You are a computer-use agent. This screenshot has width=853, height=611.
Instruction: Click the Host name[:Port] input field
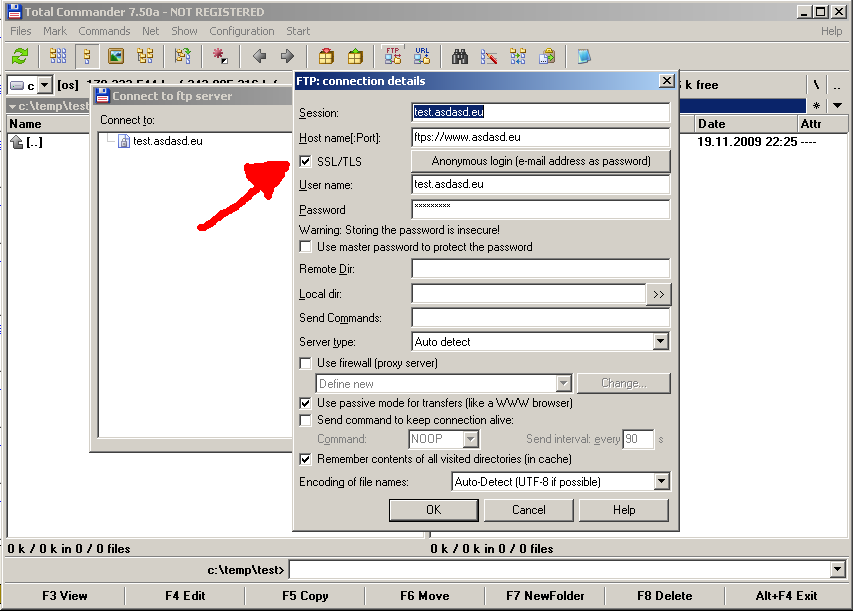coord(541,137)
